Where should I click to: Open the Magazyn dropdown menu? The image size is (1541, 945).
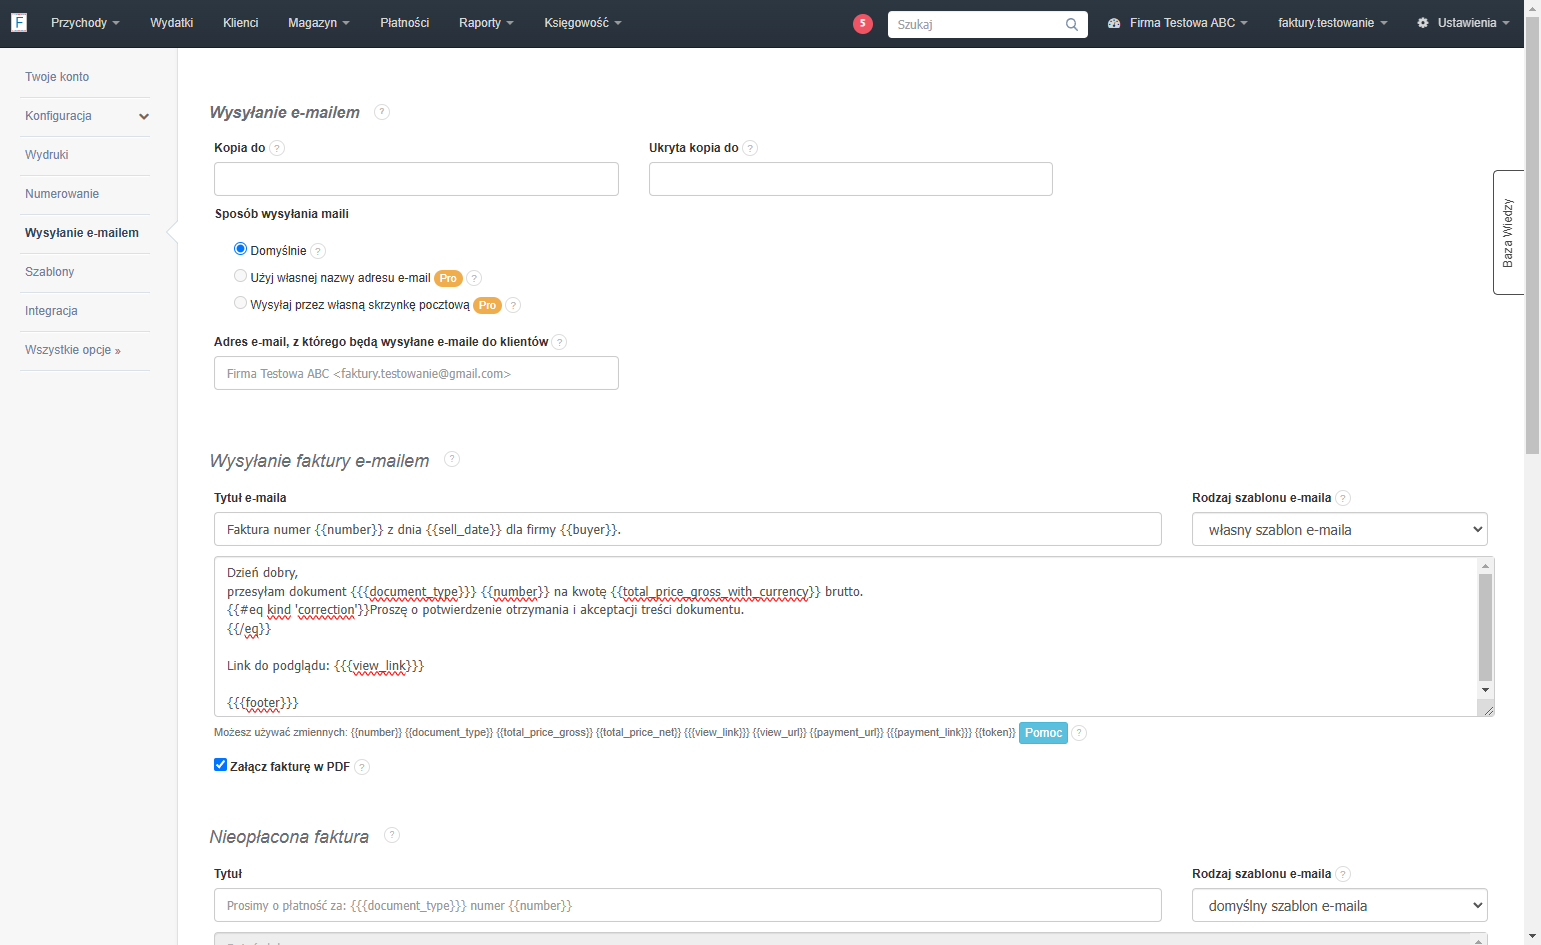319,23
